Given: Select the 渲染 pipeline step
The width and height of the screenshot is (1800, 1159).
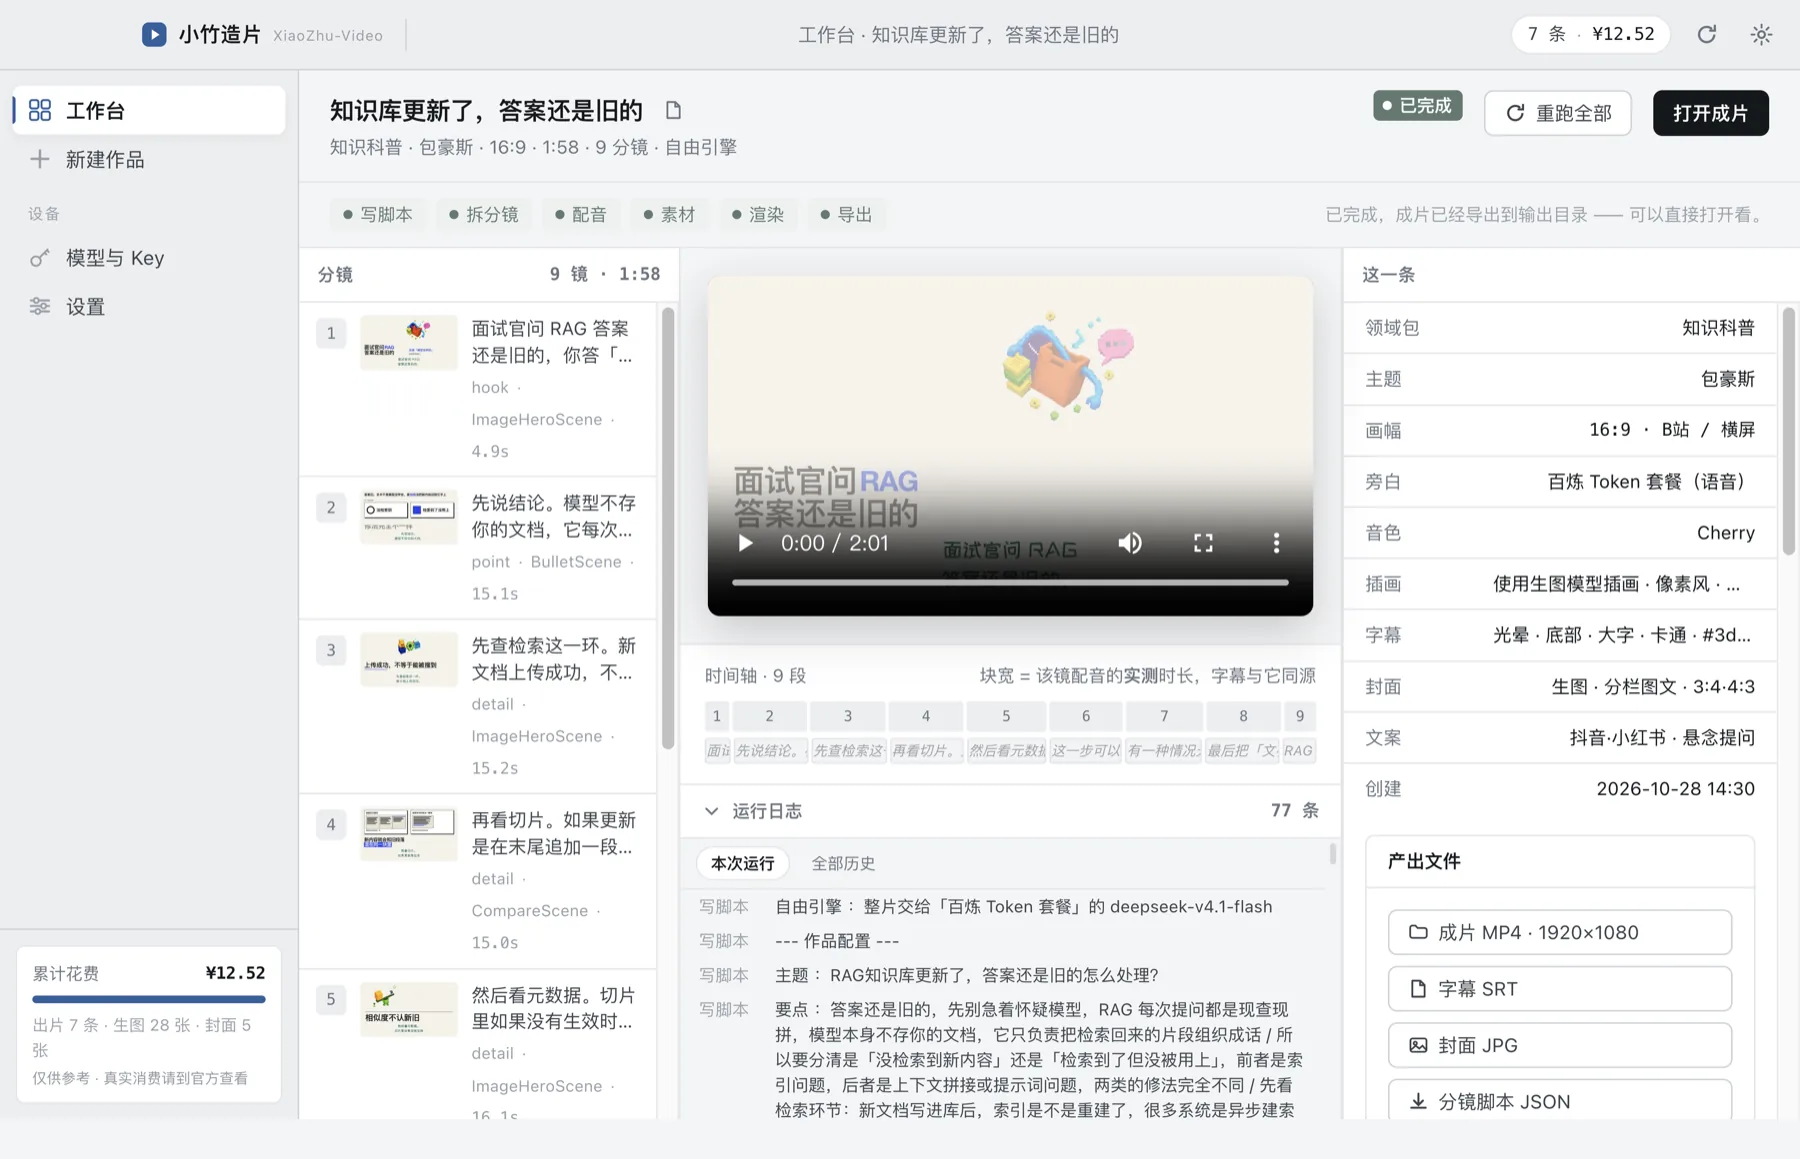Looking at the screenshot, I should pos(757,215).
